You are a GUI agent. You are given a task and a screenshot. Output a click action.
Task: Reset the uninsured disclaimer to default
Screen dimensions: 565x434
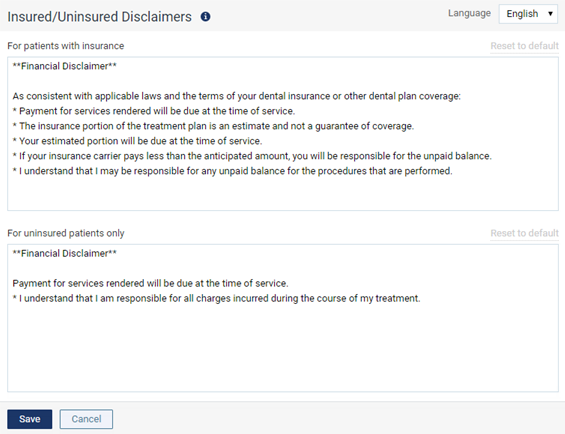coord(524,233)
